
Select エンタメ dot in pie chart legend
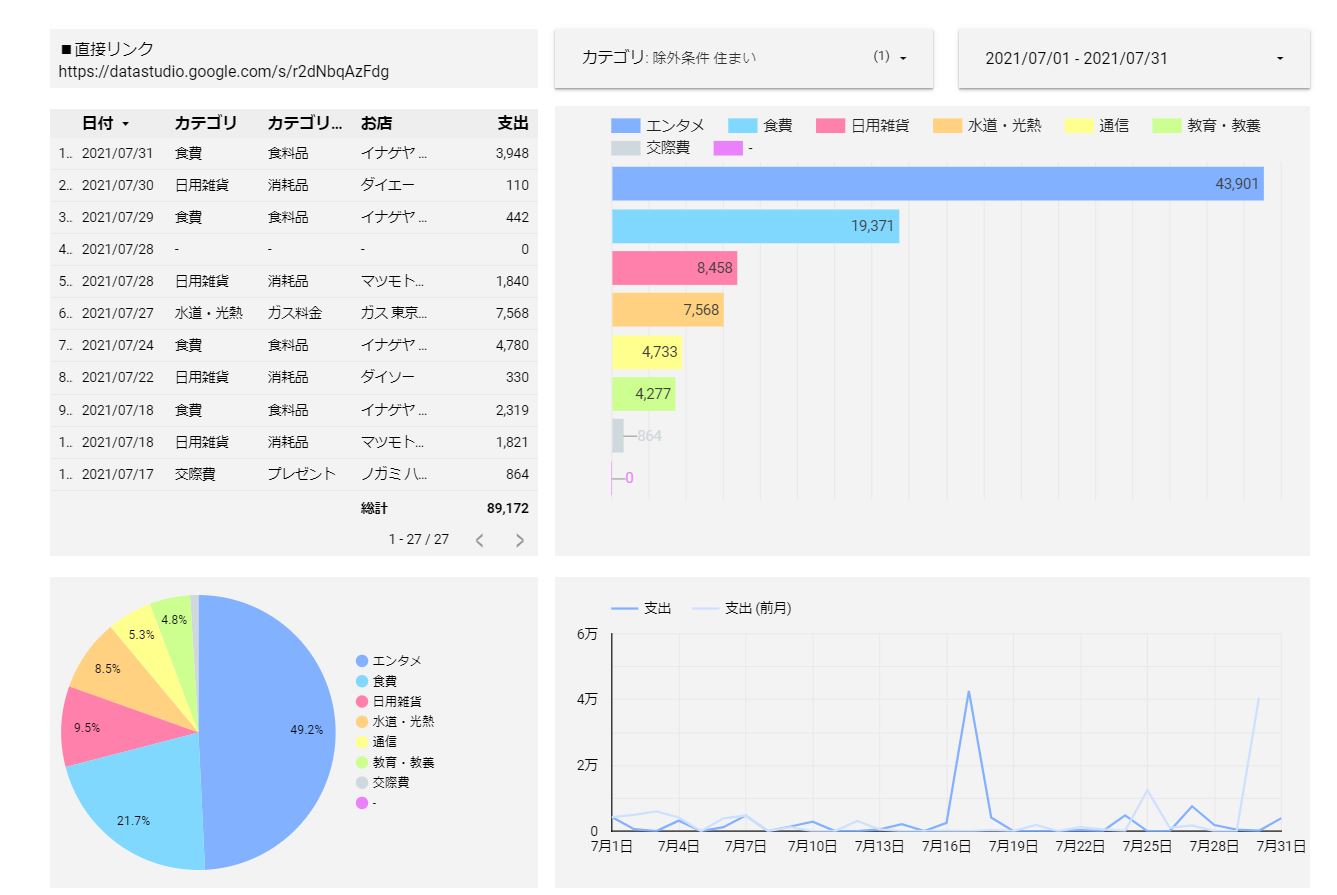point(362,661)
